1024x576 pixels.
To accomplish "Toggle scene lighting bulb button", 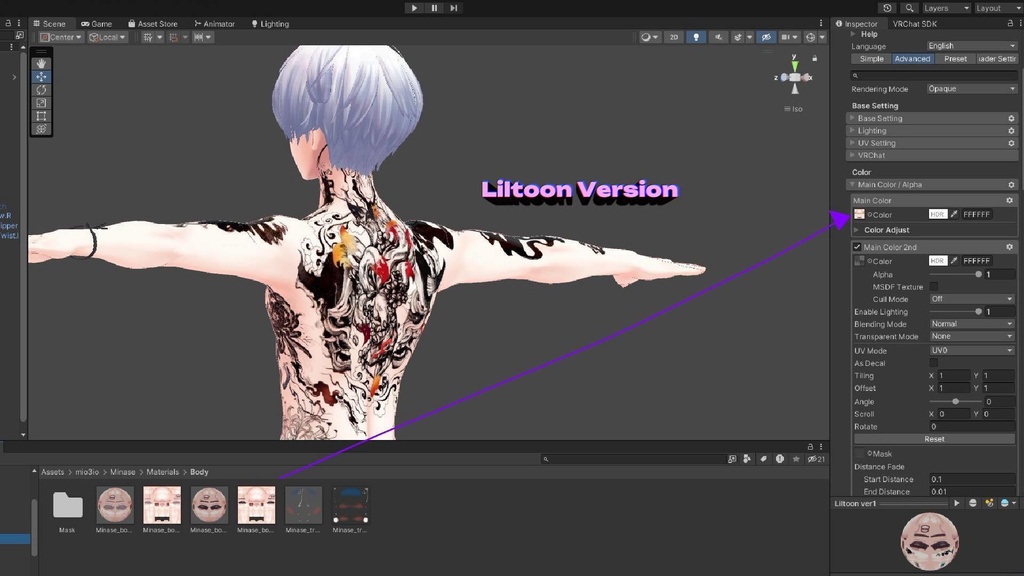I will point(696,37).
